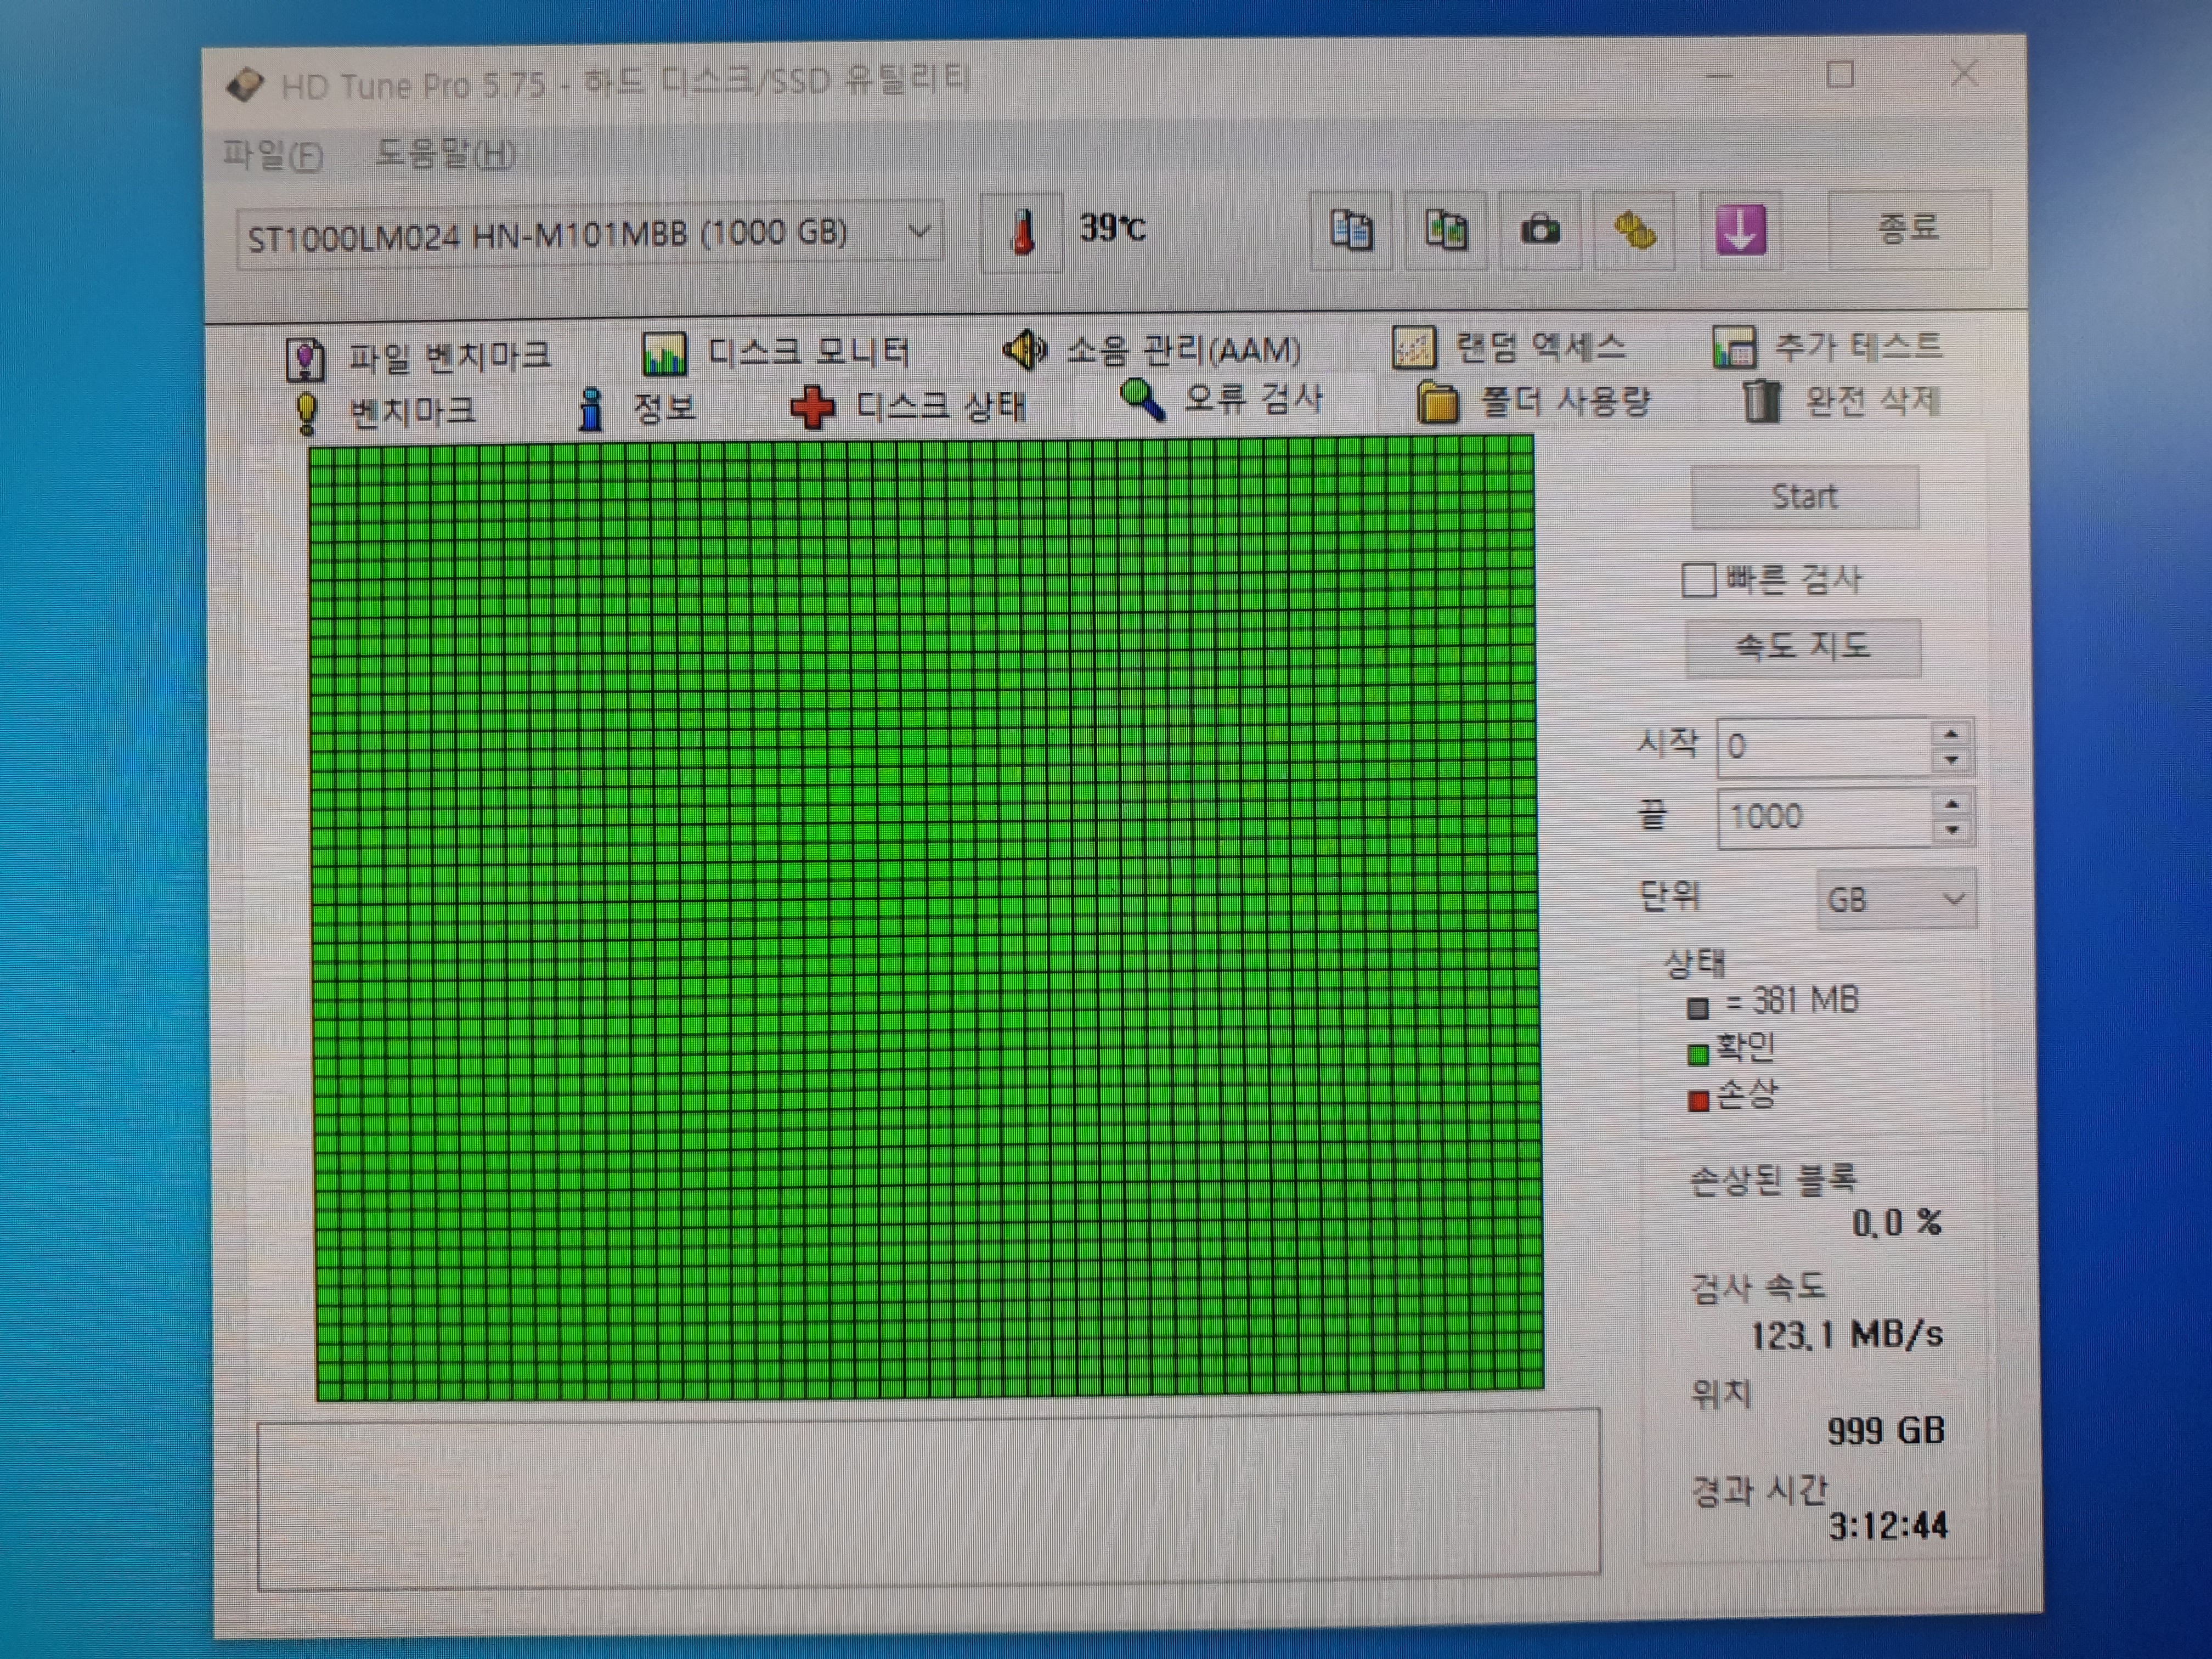Click the red 손상 legend swatch

coord(1697,1101)
